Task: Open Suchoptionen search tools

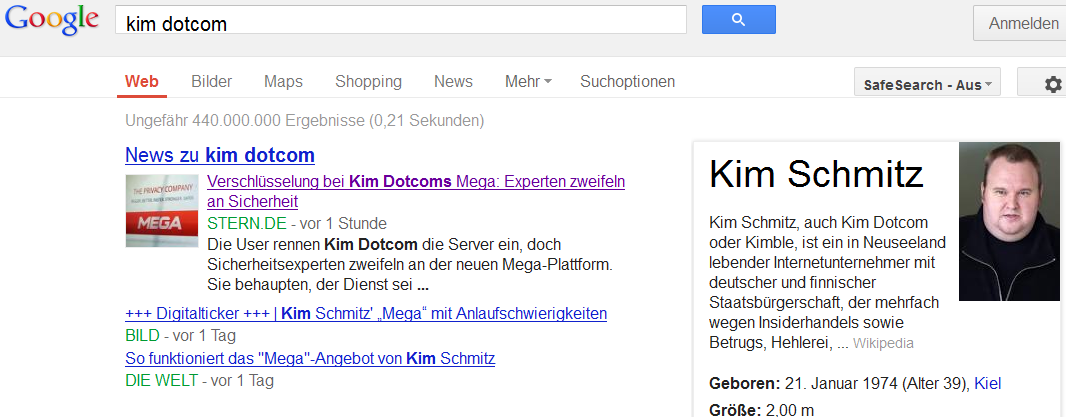Action: click(627, 82)
